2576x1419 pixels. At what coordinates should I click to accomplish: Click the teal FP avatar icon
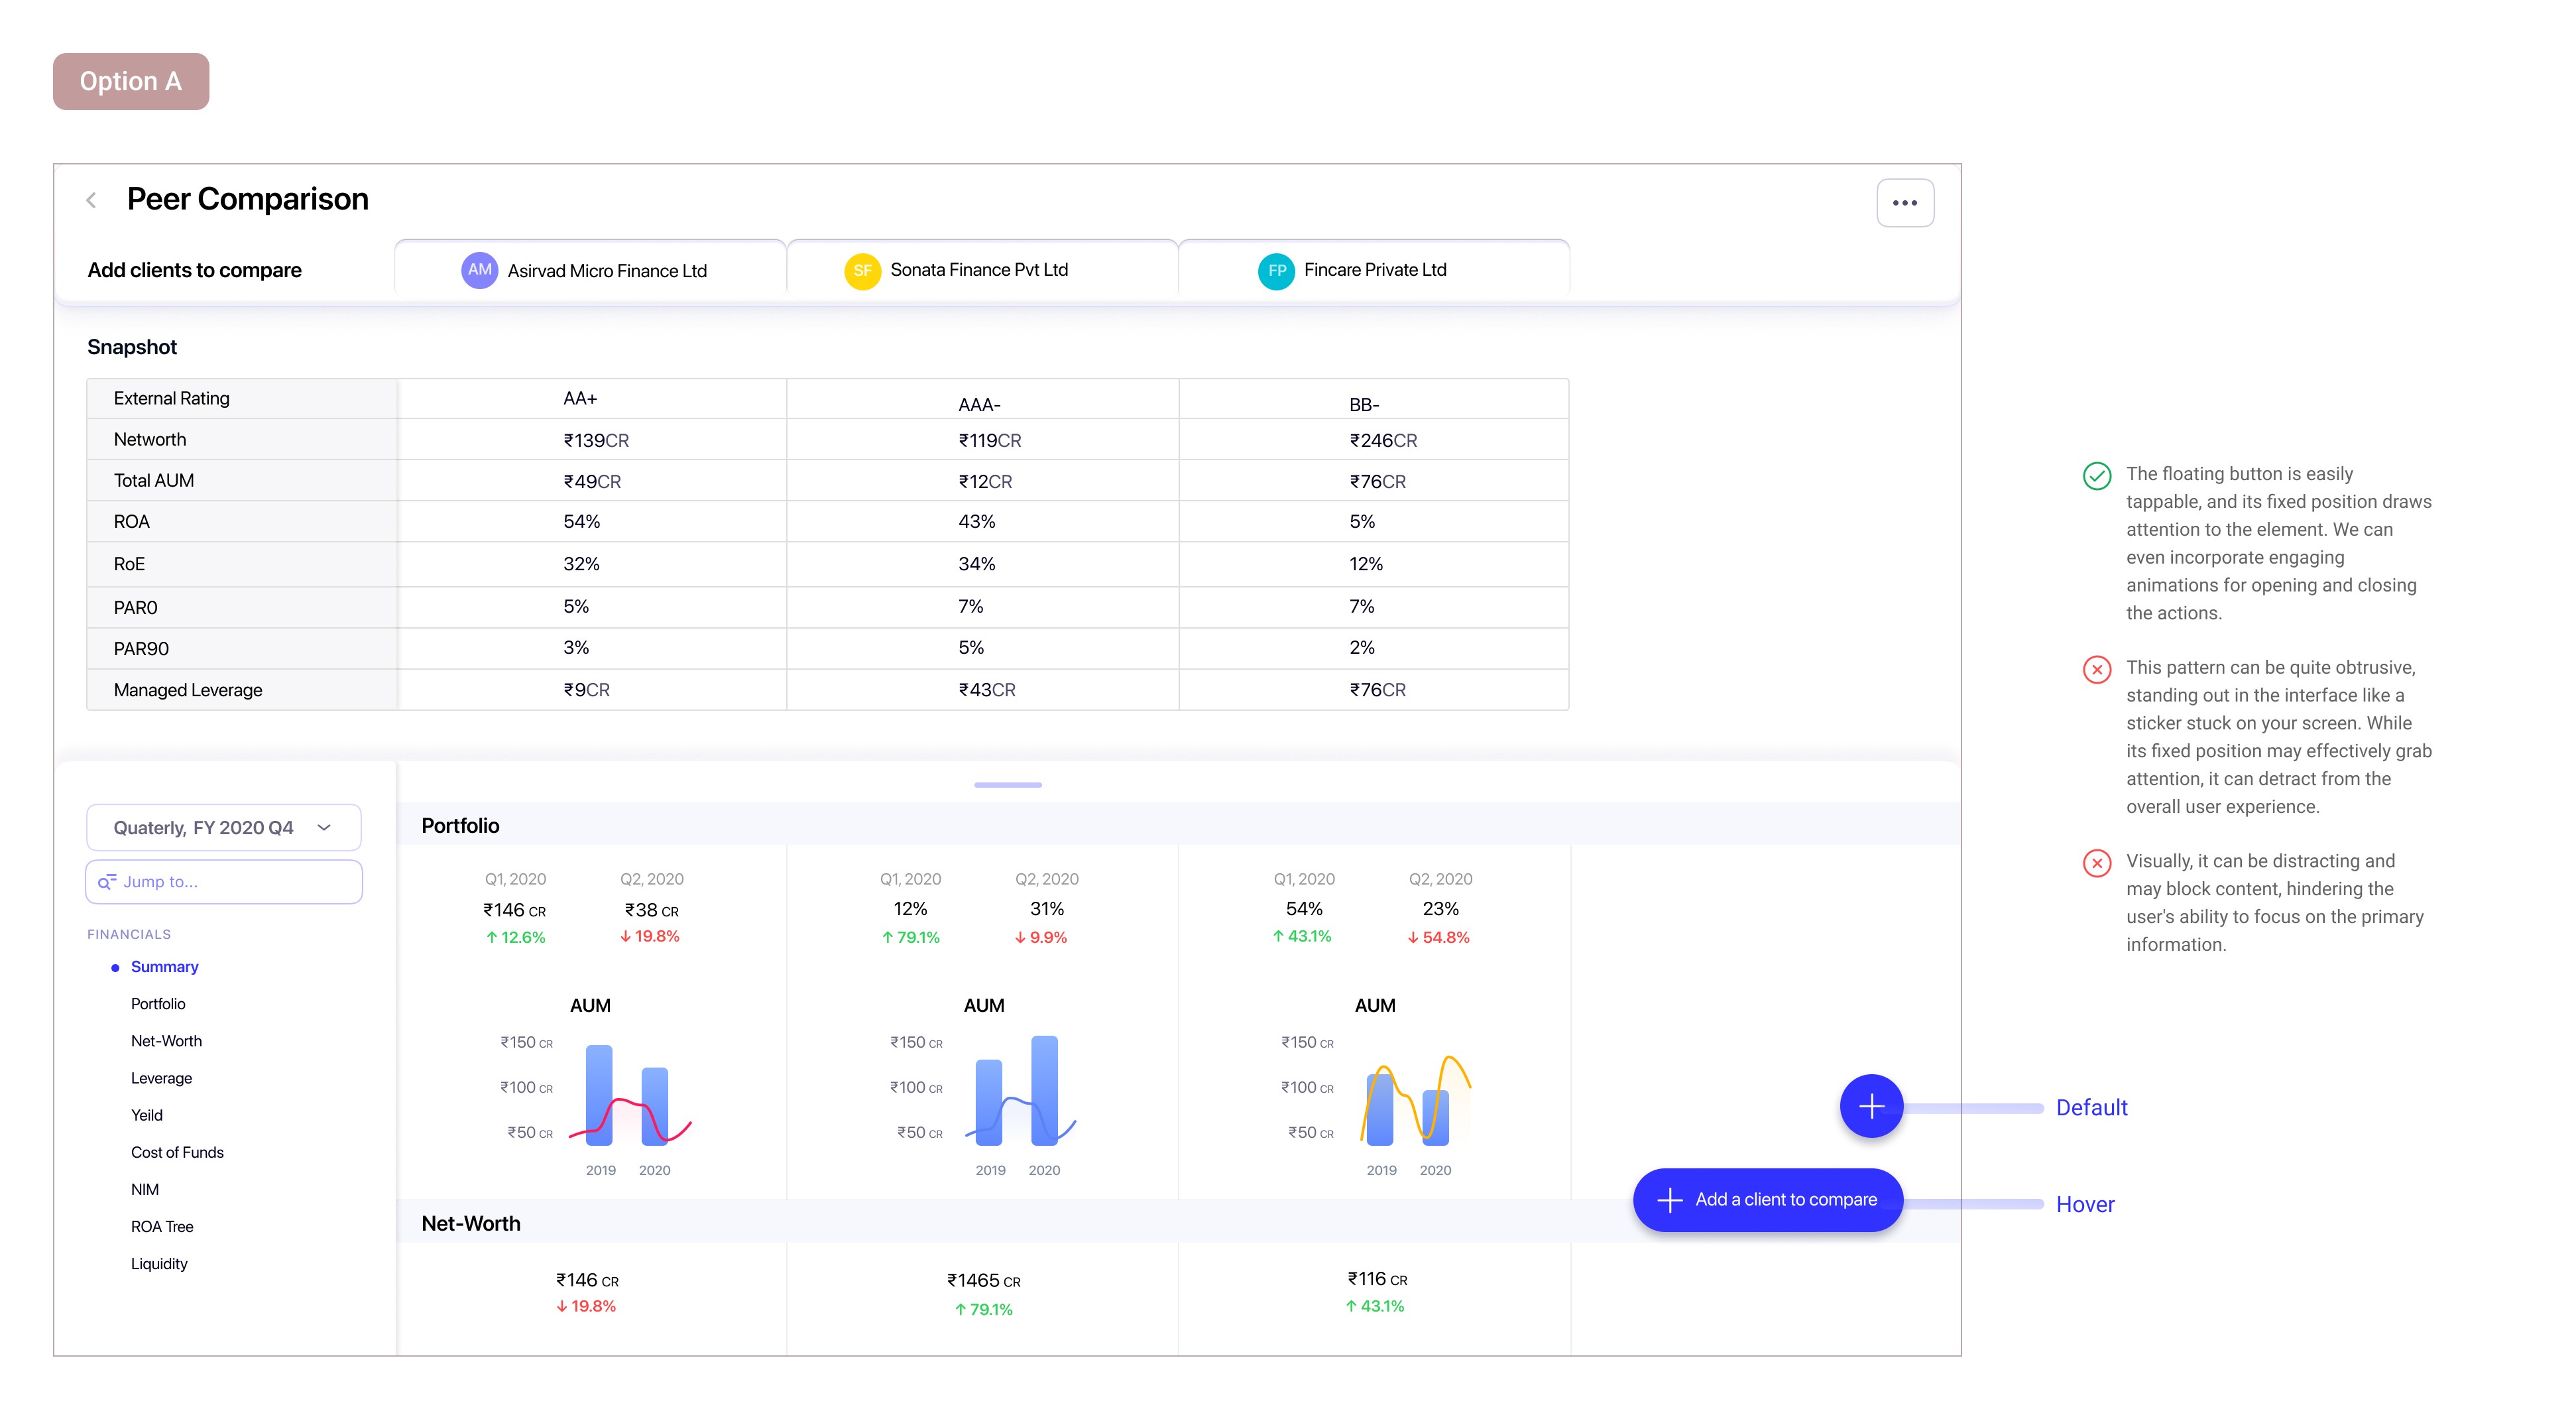[1276, 271]
